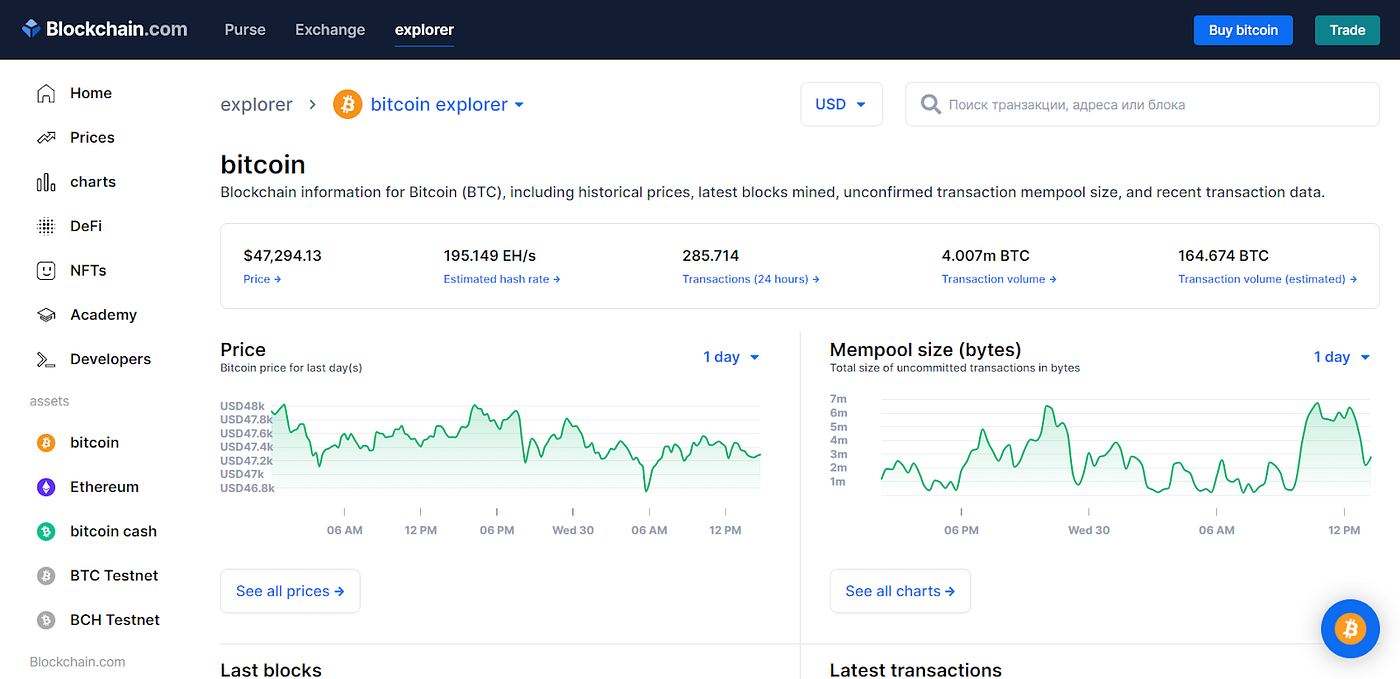Screen dimensions: 1400x679
Task: Click the DeFi grid icon
Action: 46,226
